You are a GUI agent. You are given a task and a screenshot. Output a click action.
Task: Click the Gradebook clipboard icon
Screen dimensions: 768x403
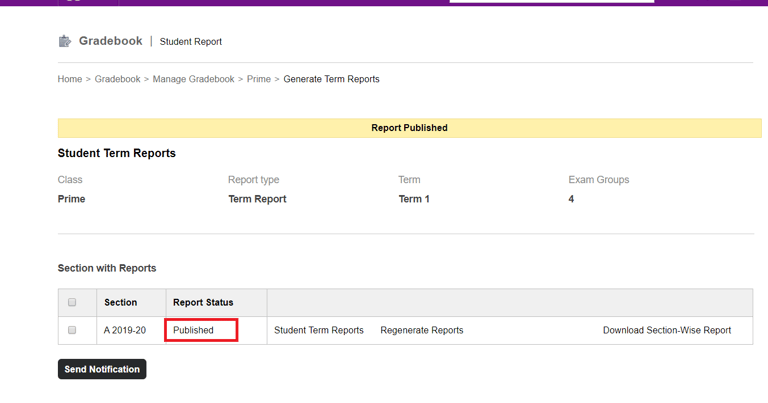65,41
